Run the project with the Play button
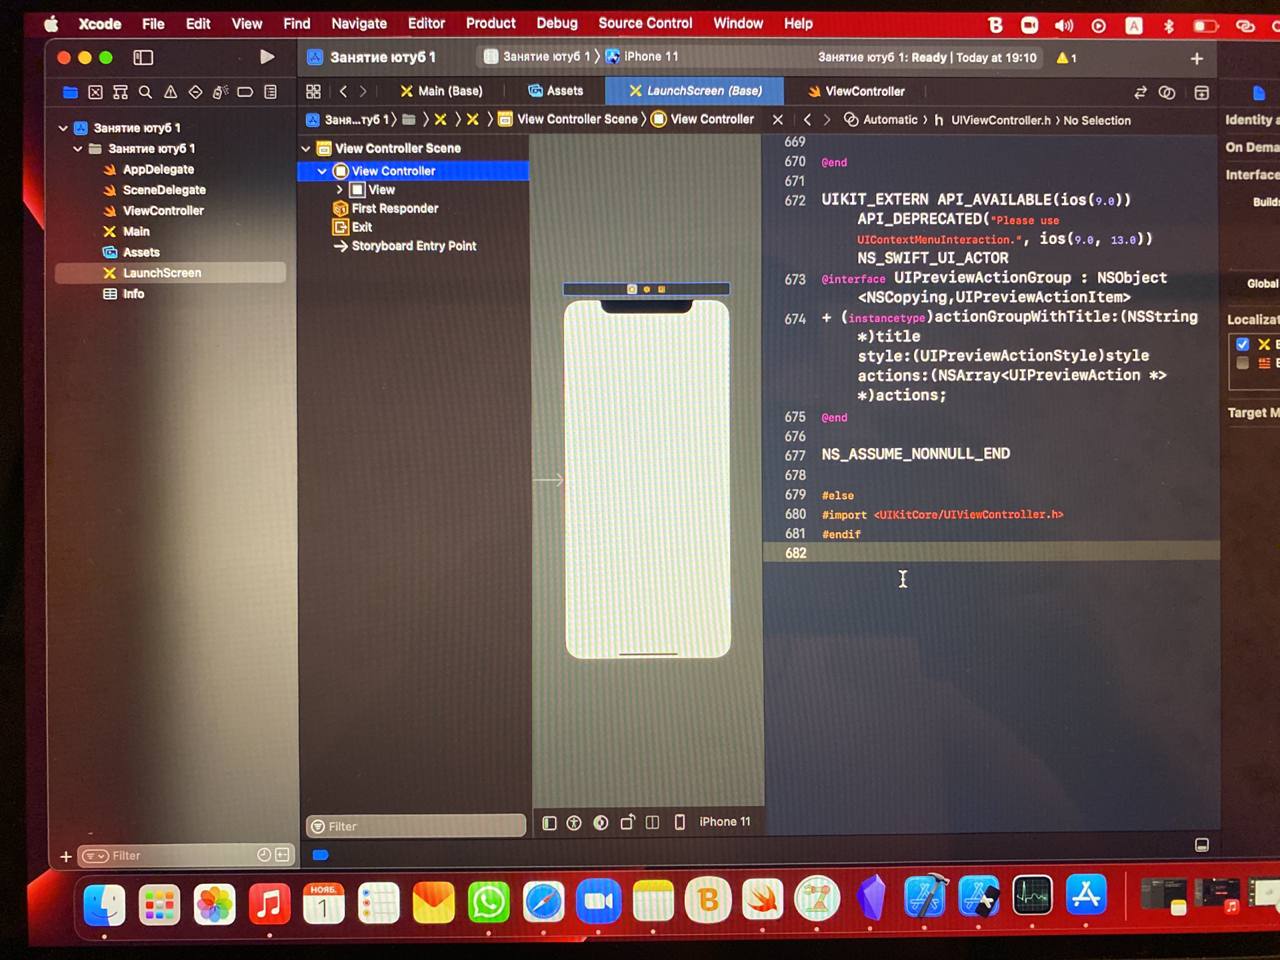 (267, 57)
